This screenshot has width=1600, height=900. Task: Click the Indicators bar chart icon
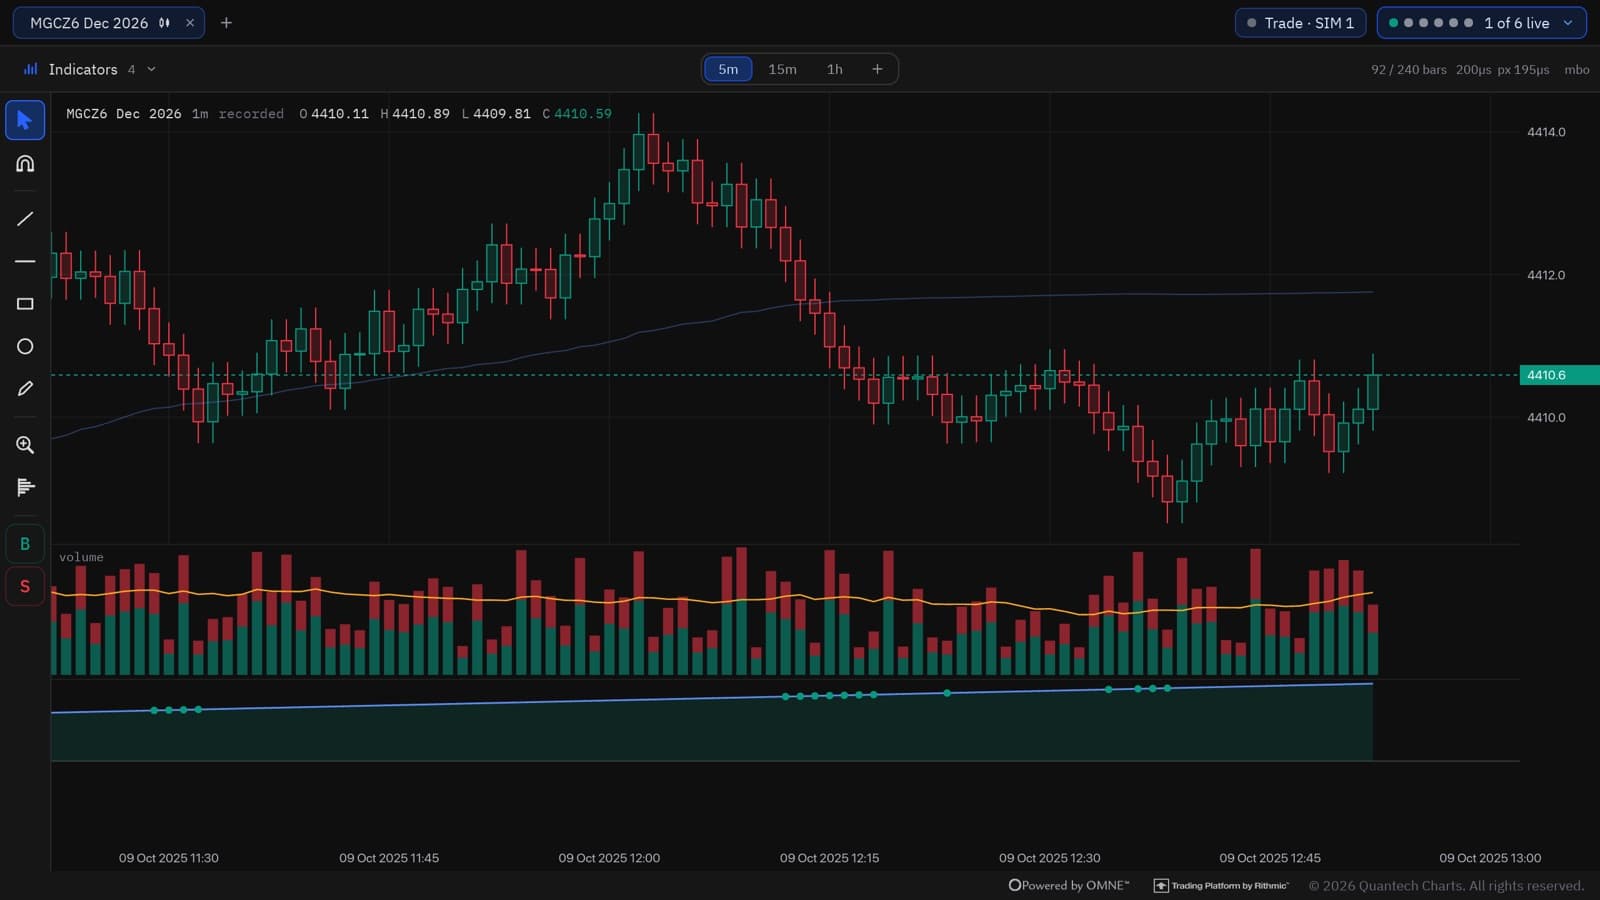31,69
